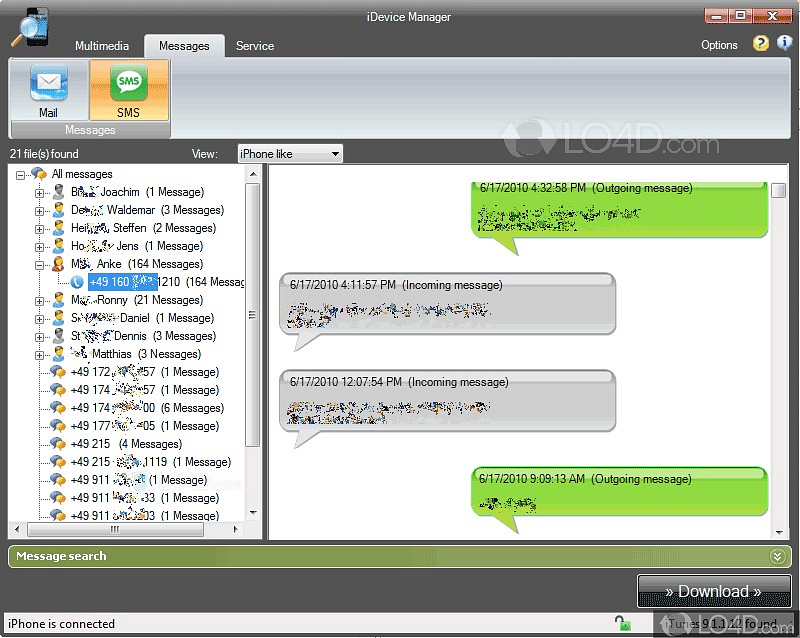Screen dimensions: 800x638
Task: Select the phone number icon under Anke
Action: pos(77,281)
